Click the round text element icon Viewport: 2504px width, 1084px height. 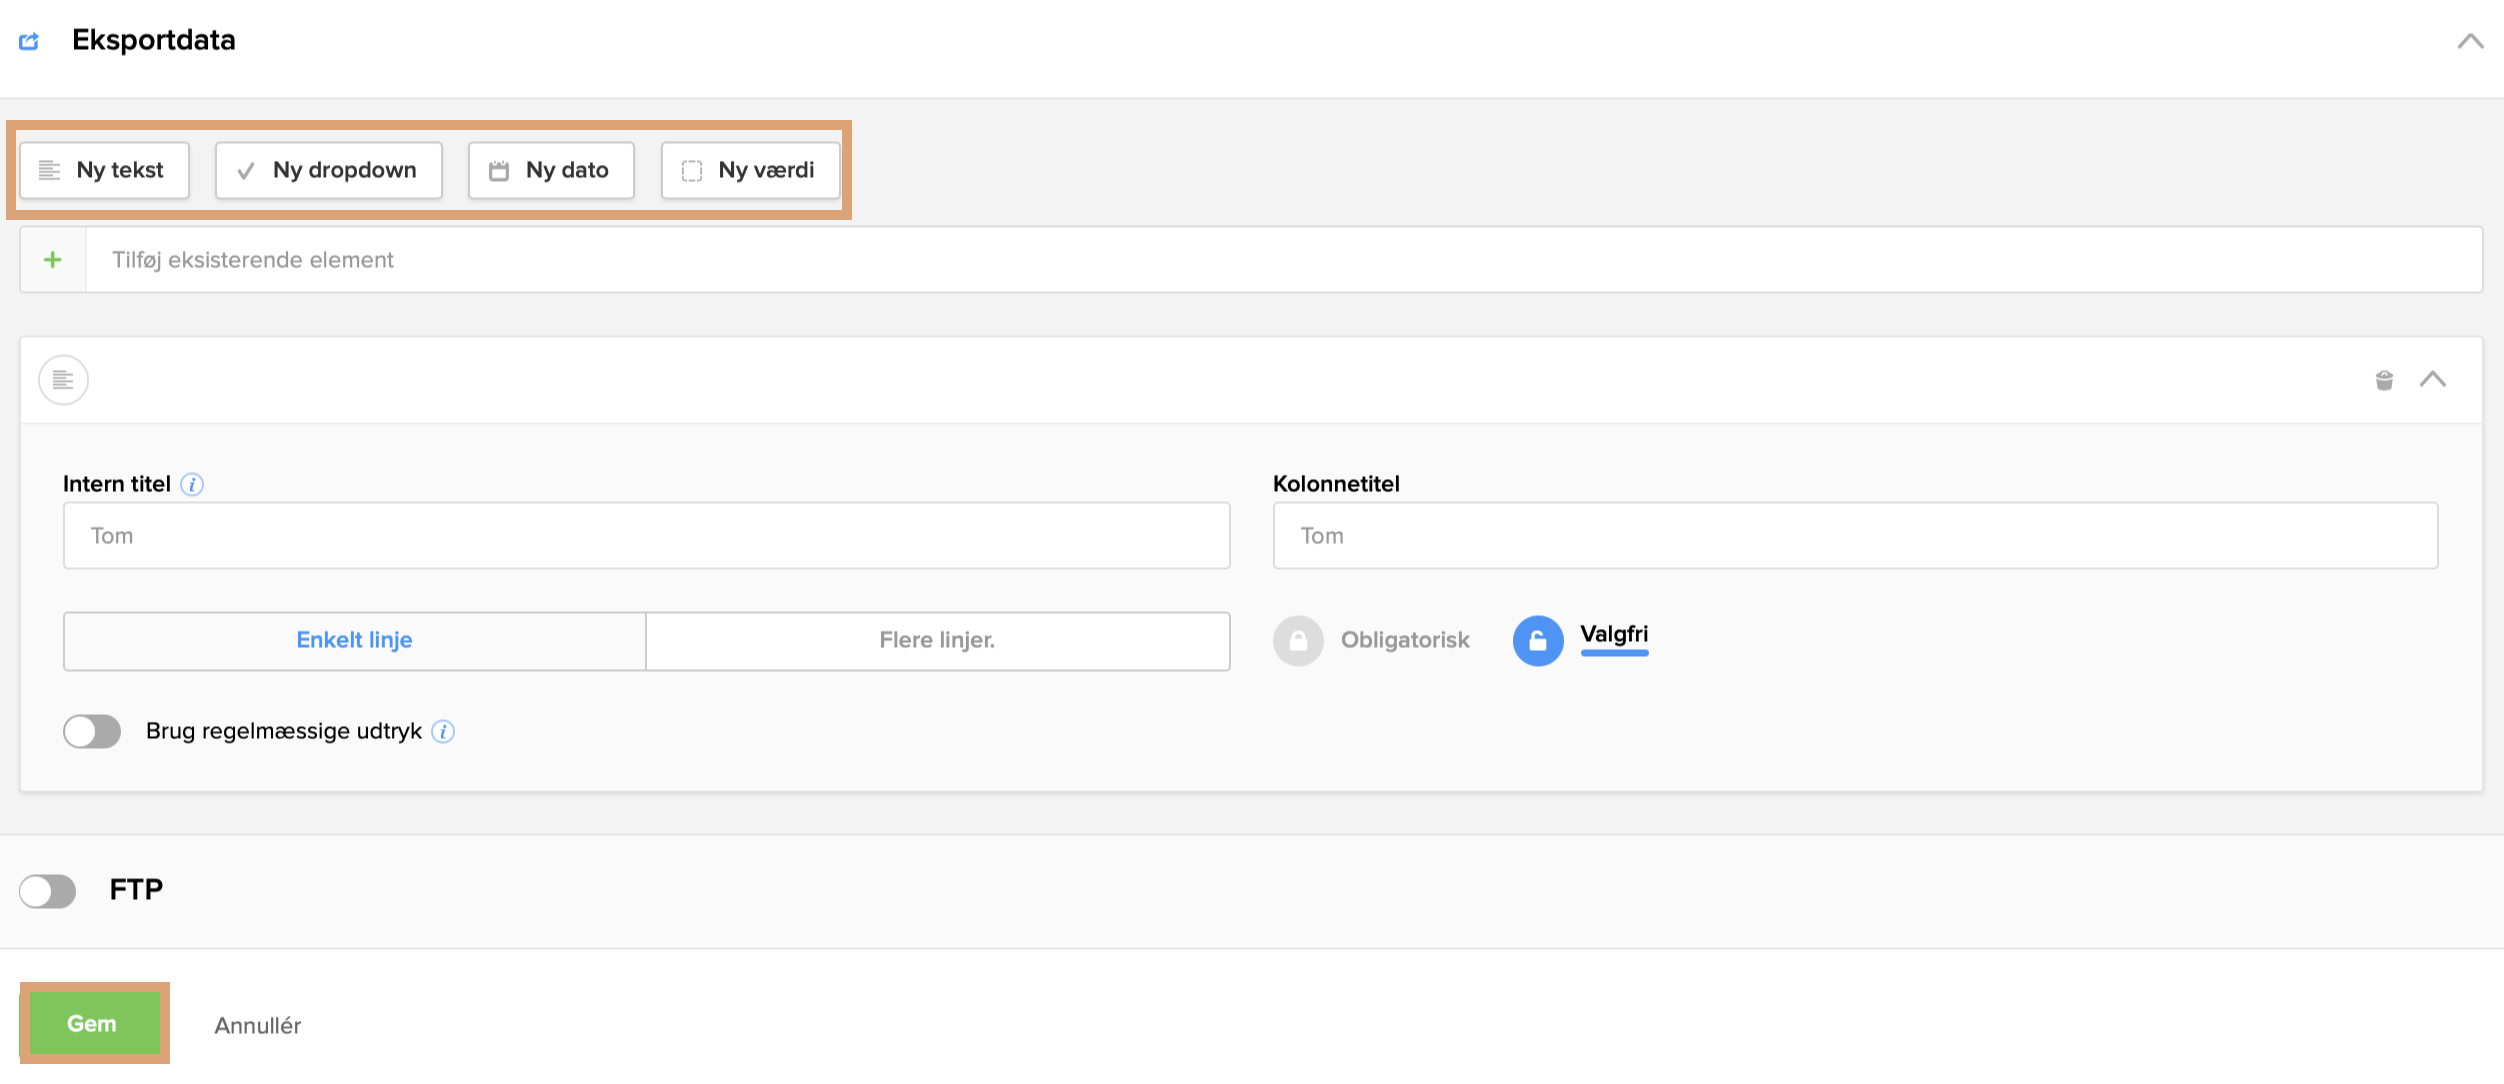[63, 380]
